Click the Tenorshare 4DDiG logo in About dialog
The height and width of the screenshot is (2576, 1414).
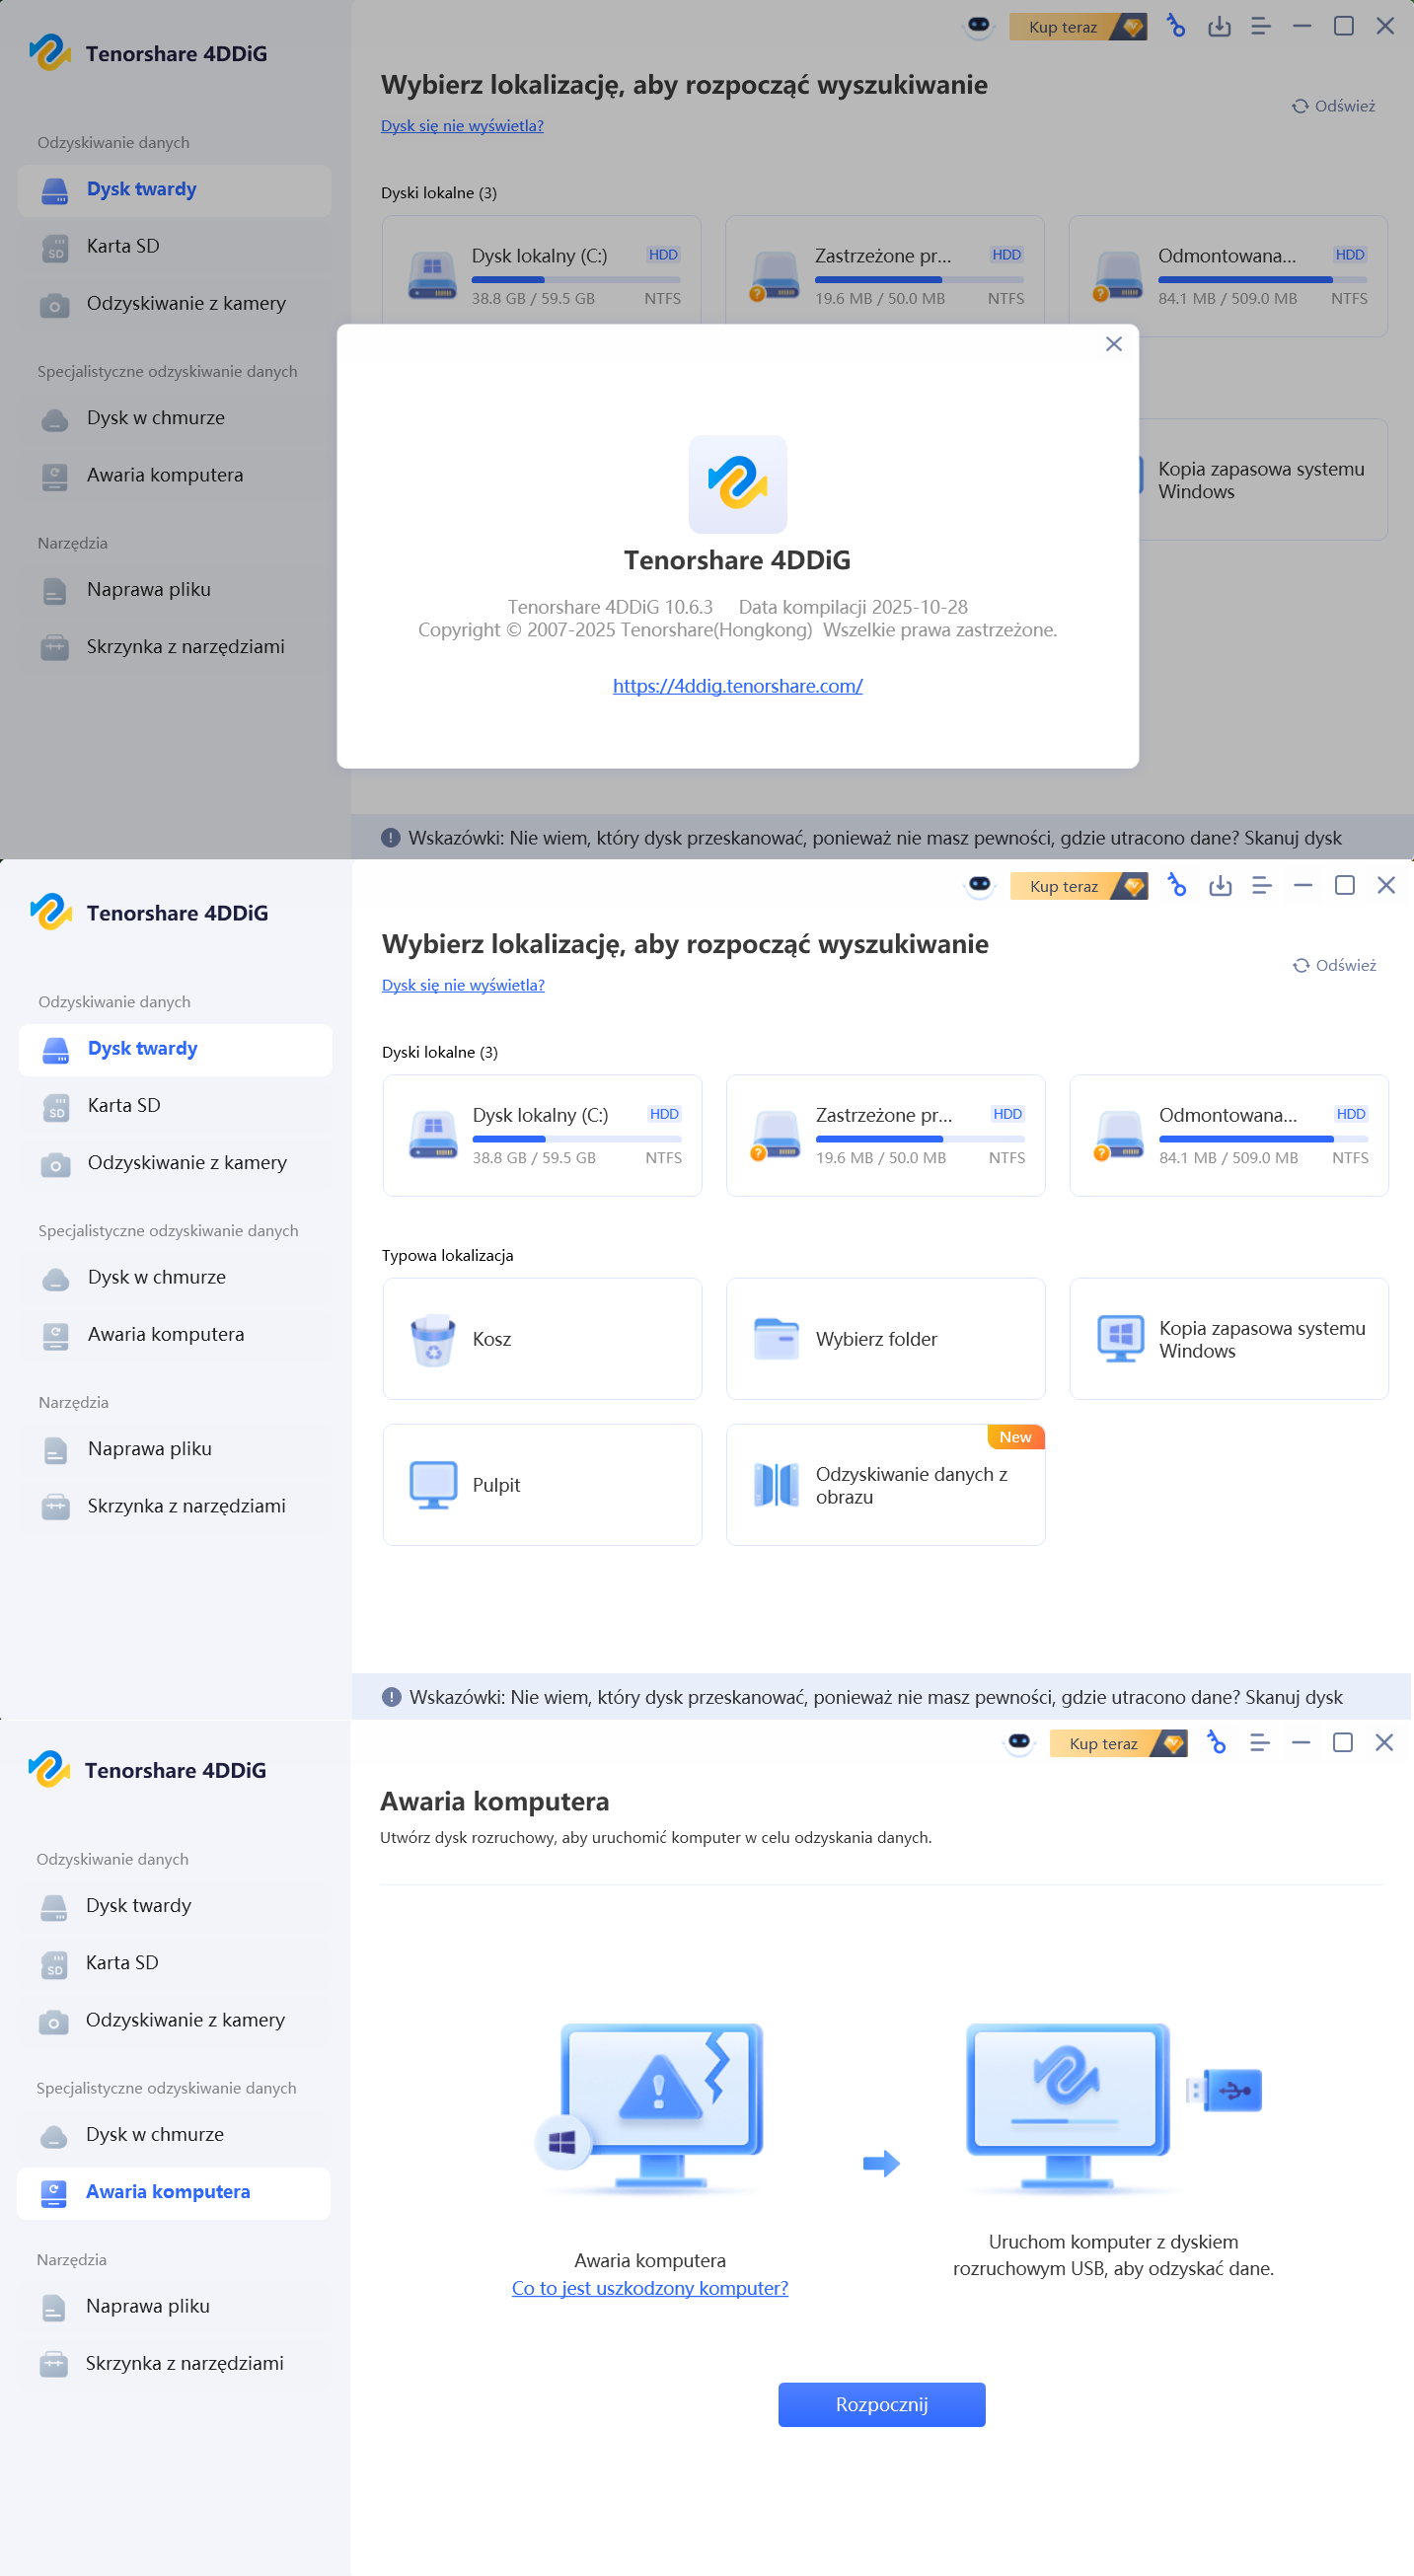[x=737, y=484]
